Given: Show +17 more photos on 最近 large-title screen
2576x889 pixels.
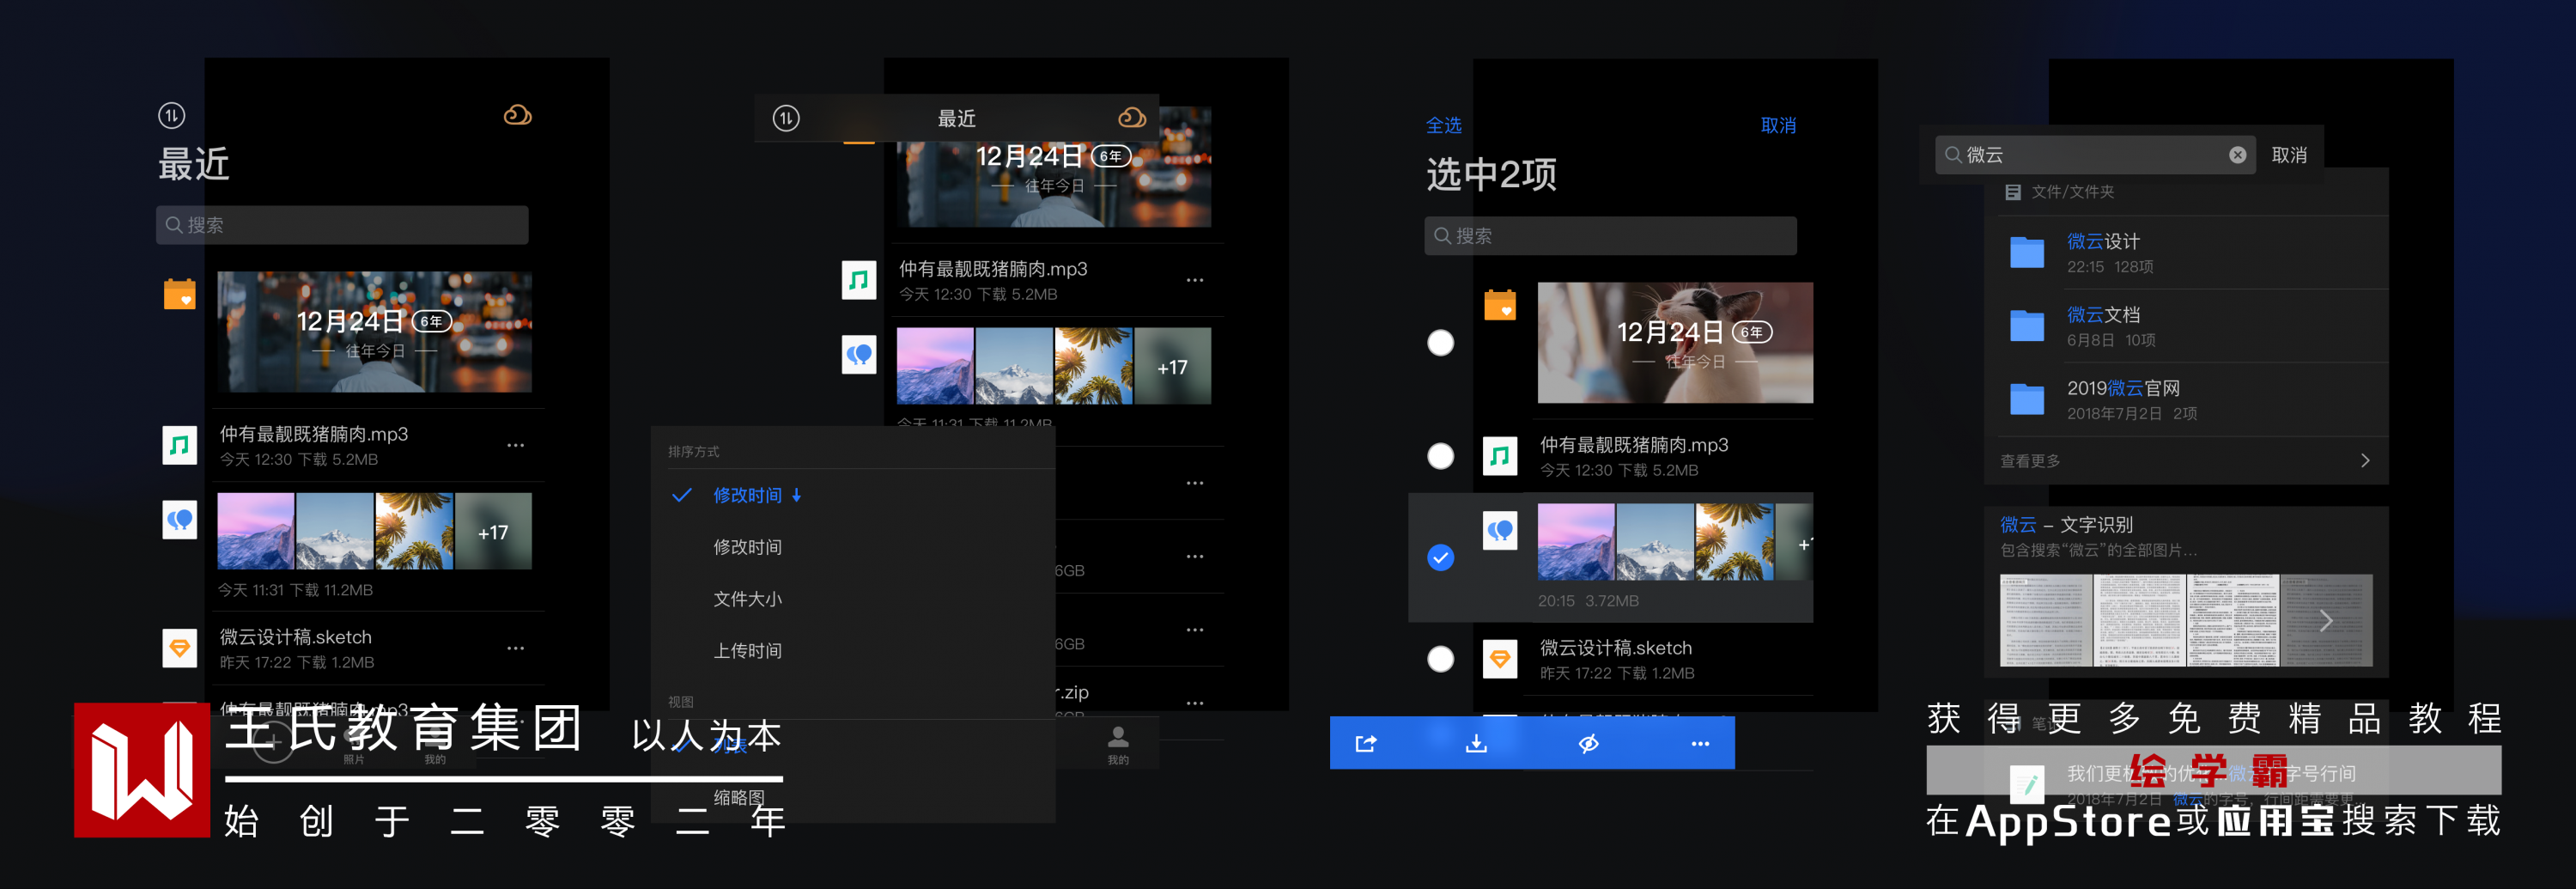Looking at the screenshot, I should pyautogui.click(x=493, y=531).
